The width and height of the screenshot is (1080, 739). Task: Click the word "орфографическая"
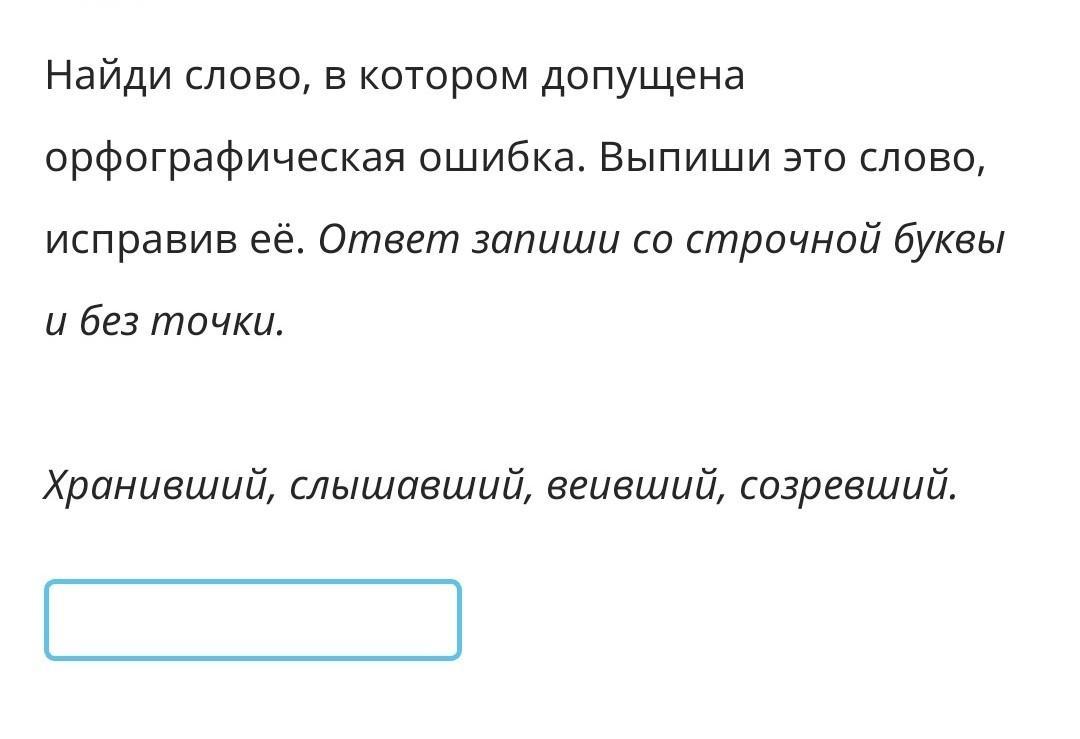223,159
